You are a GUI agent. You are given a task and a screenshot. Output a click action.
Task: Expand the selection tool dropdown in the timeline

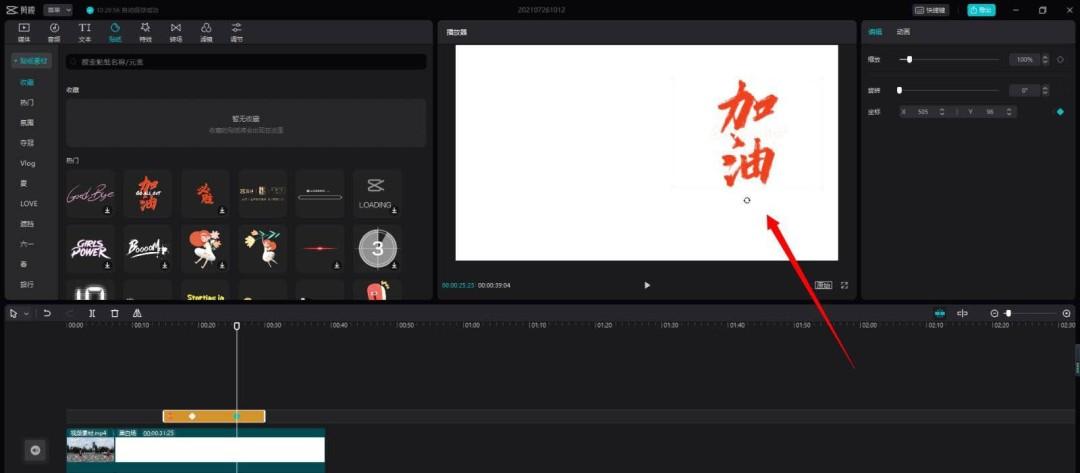click(27, 313)
